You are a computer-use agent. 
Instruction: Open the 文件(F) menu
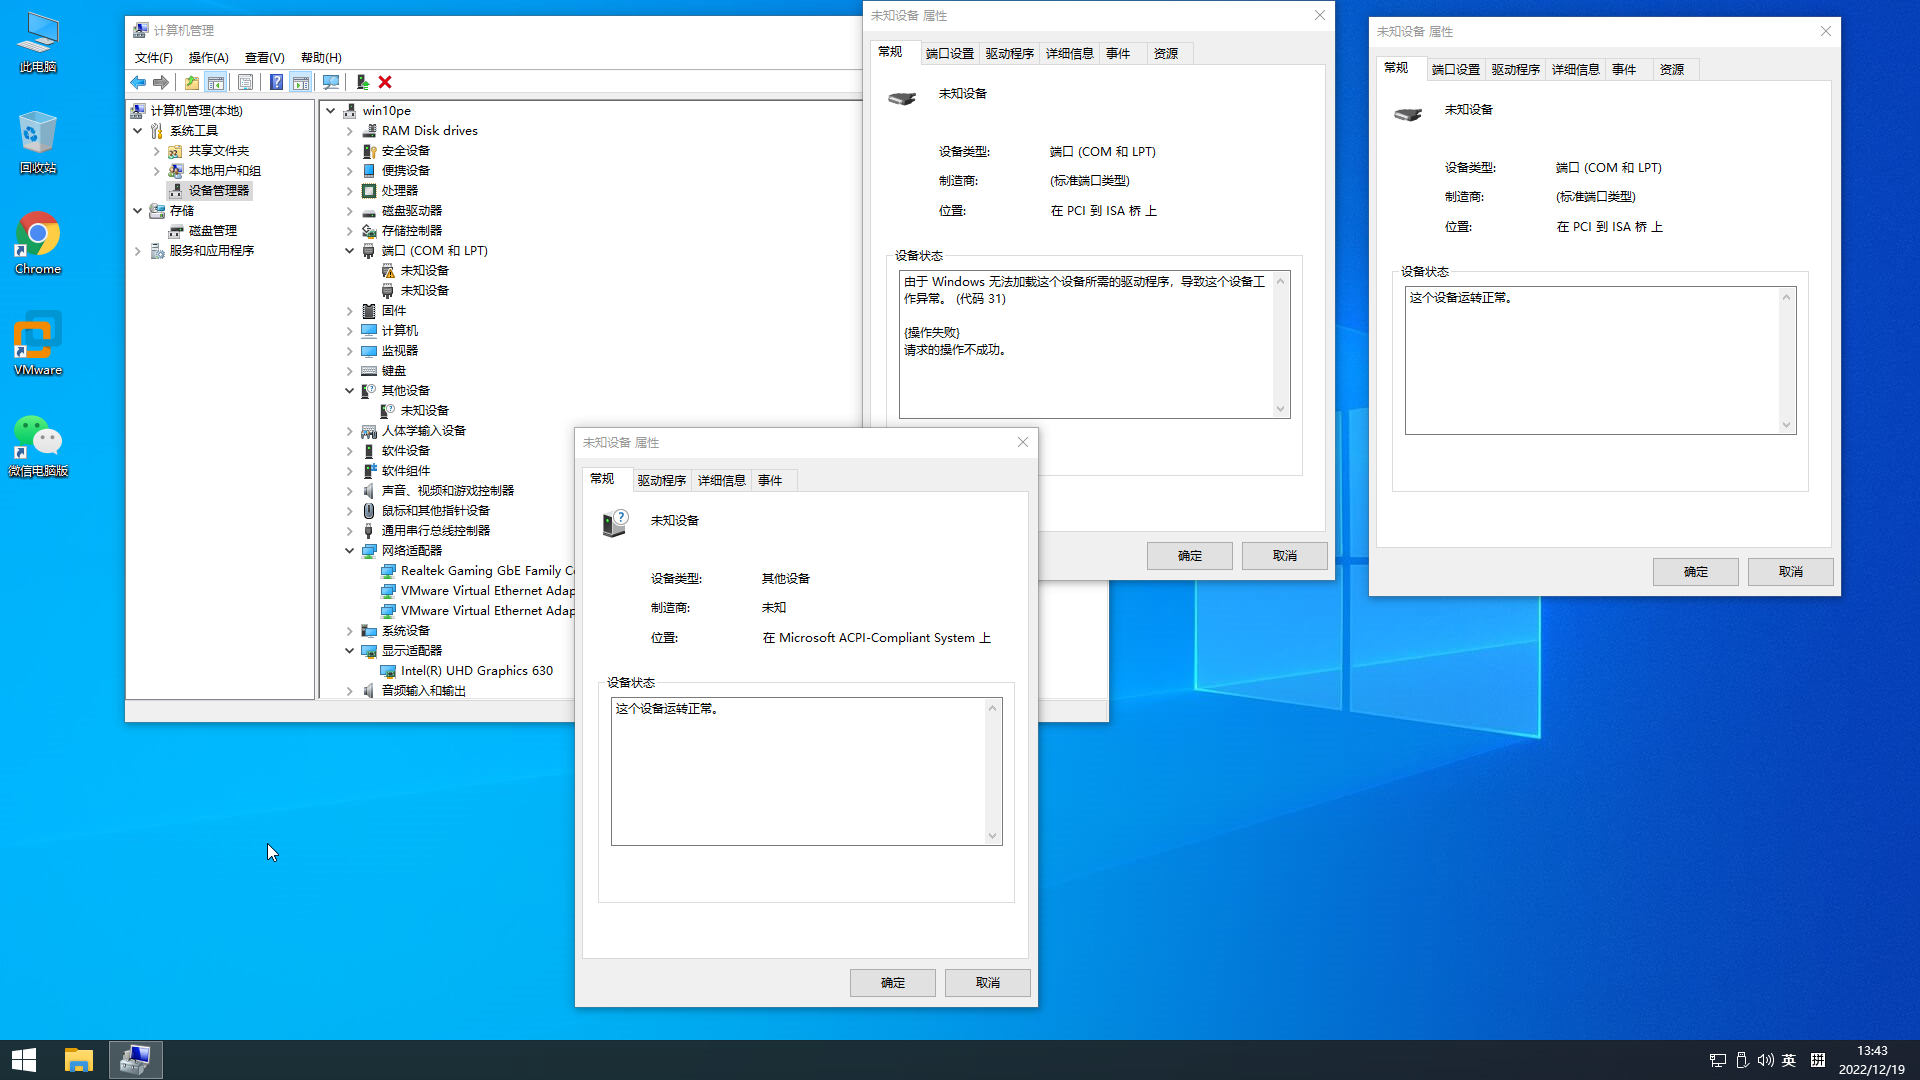point(153,58)
